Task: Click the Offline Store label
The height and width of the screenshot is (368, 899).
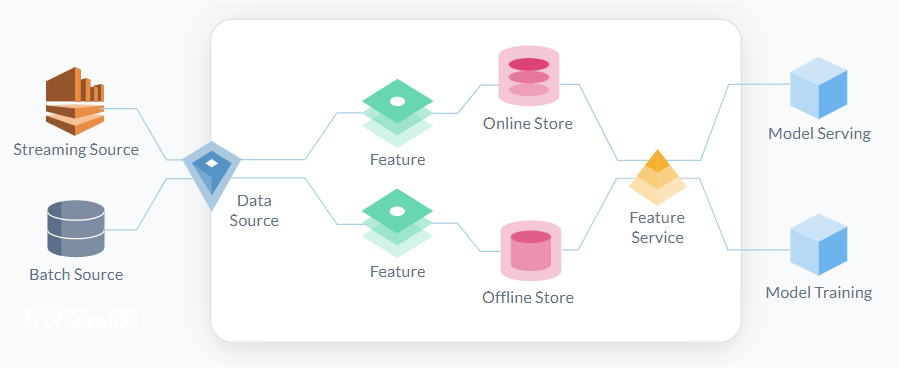Action: 528,297
